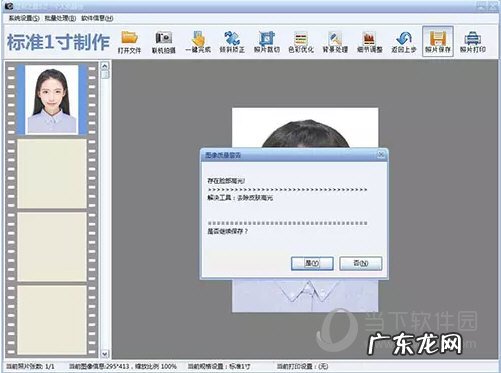Click the 照片打印 print photo icon
This screenshot has height=373, width=501.
(x=473, y=42)
